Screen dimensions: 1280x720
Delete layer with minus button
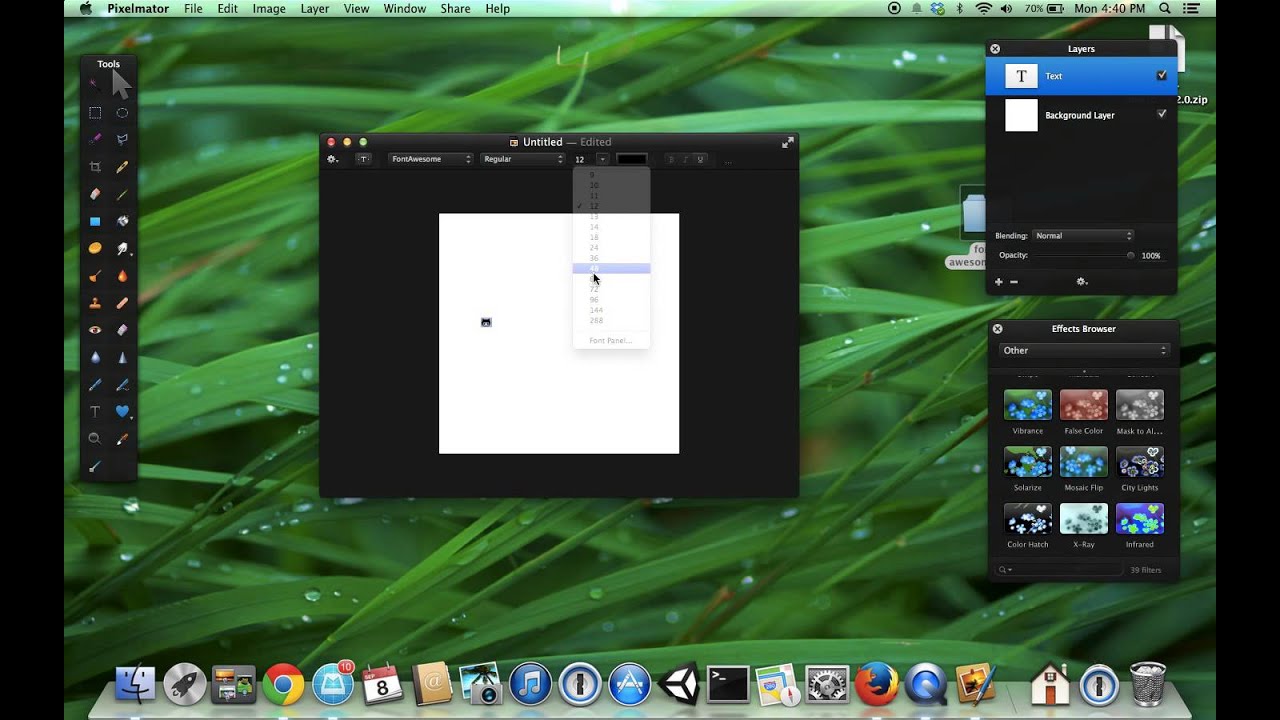[1014, 282]
